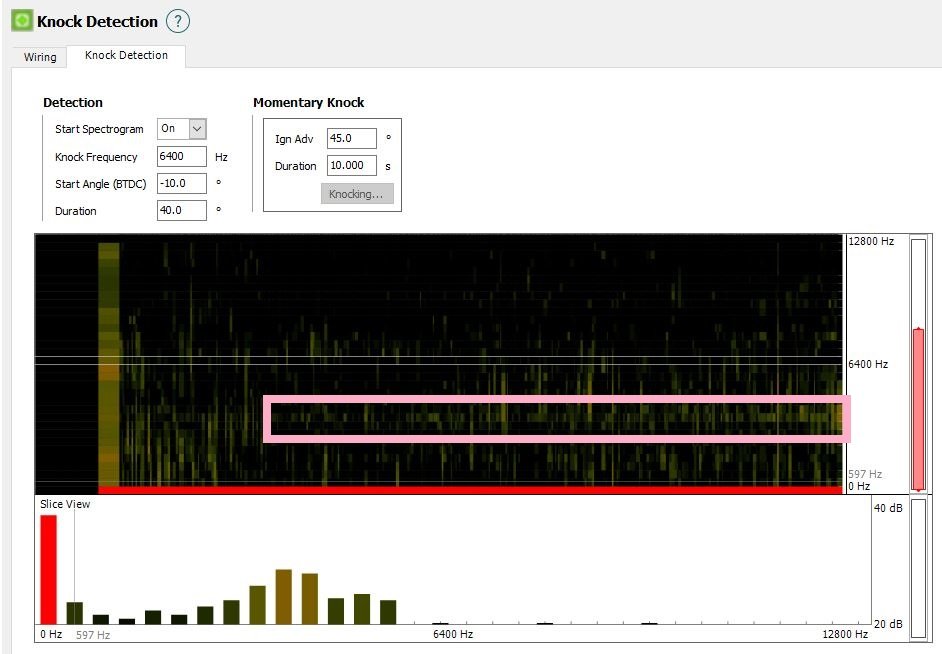This screenshot has height=654, width=942.
Task: Click the red 0 Hz slice bar
Action: click(49, 569)
